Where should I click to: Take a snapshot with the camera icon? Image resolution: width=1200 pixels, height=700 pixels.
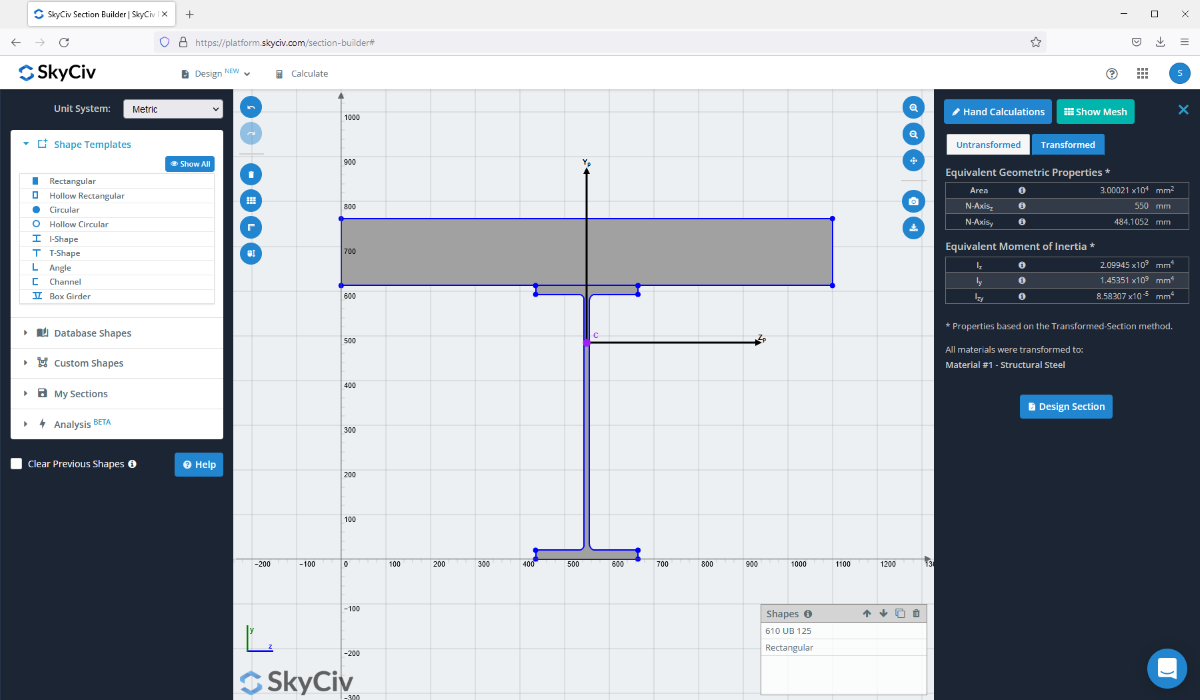[913, 200]
